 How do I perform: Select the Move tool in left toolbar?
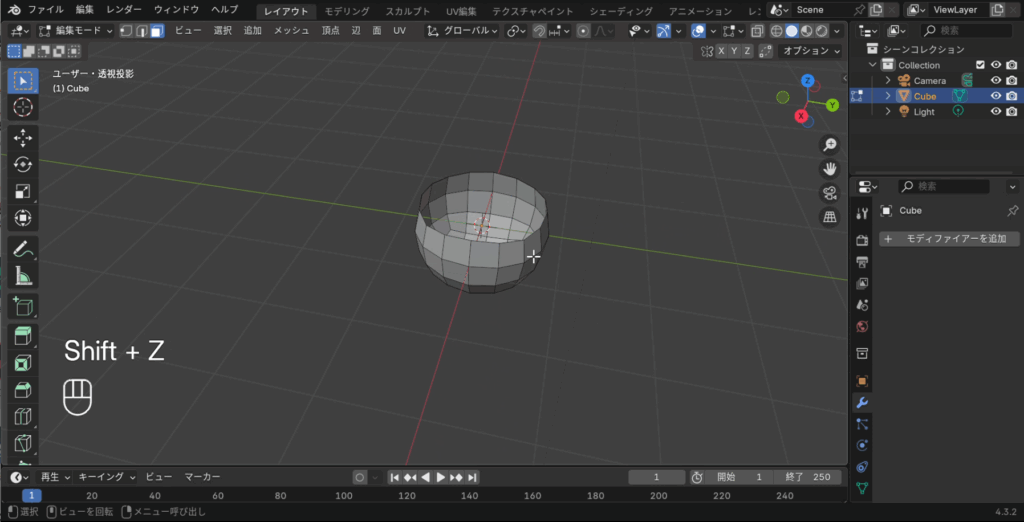click(23, 138)
